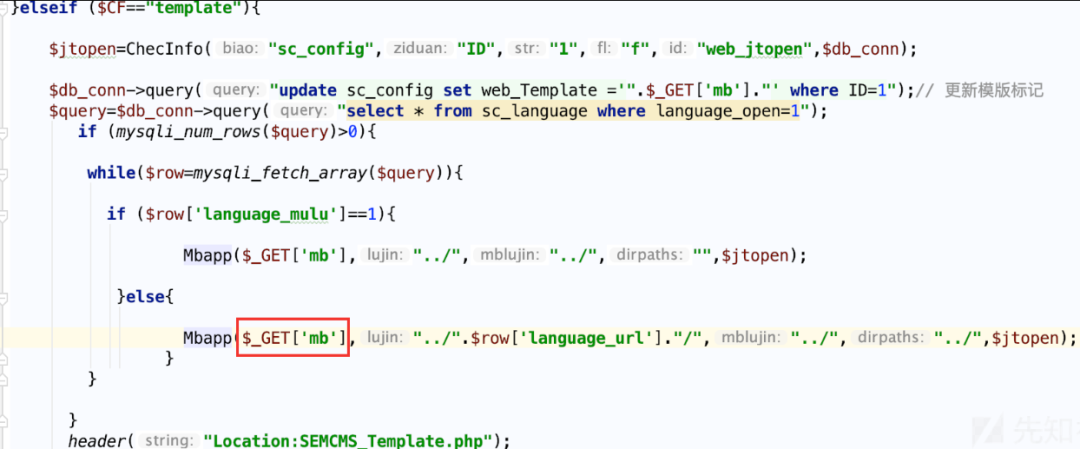Viewport: 1080px width, 449px height.
Task: Click the query: hint on the update line
Action: [x=235, y=90]
